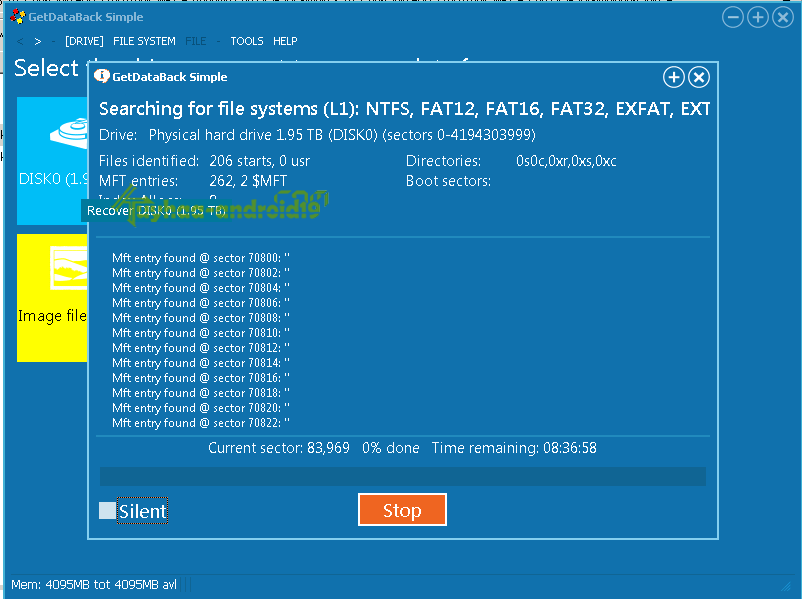
Task: Select log line for sector 70816
Action: [x=200, y=378]
